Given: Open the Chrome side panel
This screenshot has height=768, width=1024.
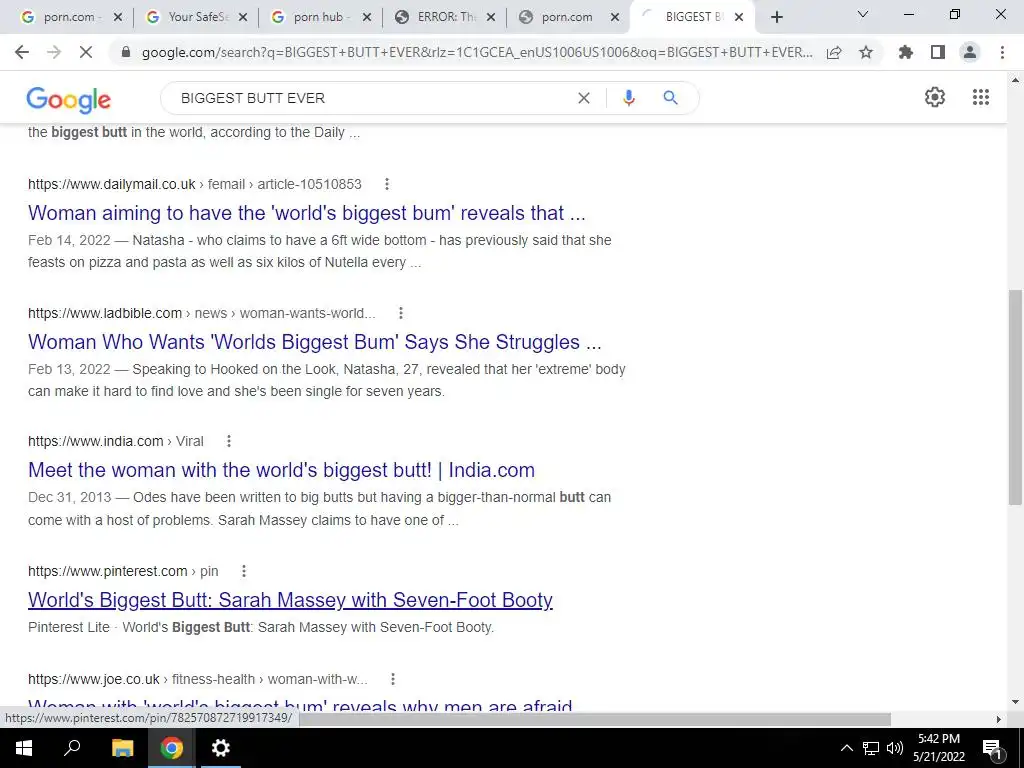Looking at the screenshot, I should 938,52.
